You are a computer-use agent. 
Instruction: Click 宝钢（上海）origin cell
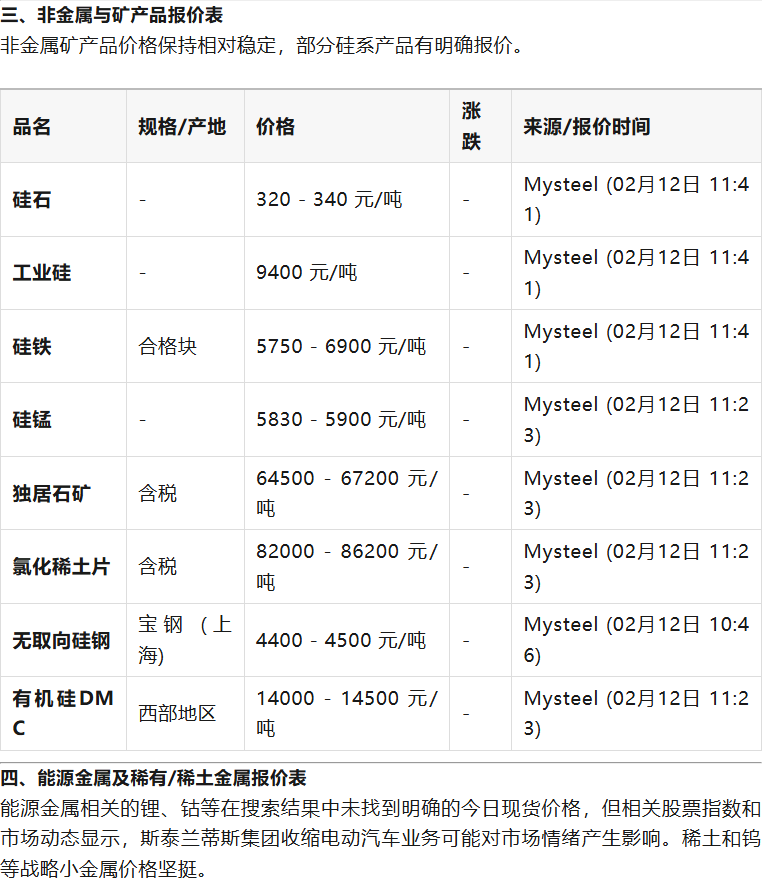point(184,640)
